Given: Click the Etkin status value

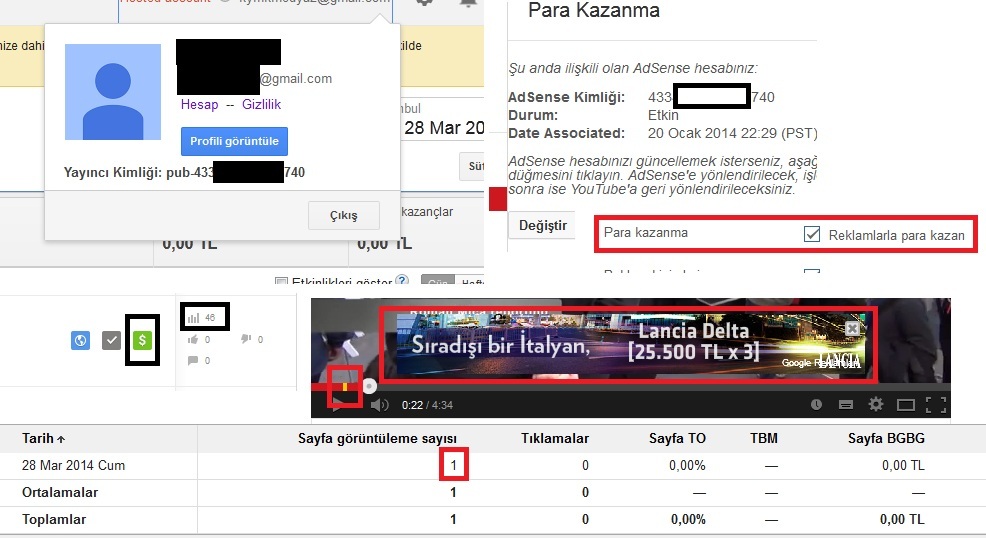Looking at the screenshot, I should pyautogui.click(x=663, y=115).
